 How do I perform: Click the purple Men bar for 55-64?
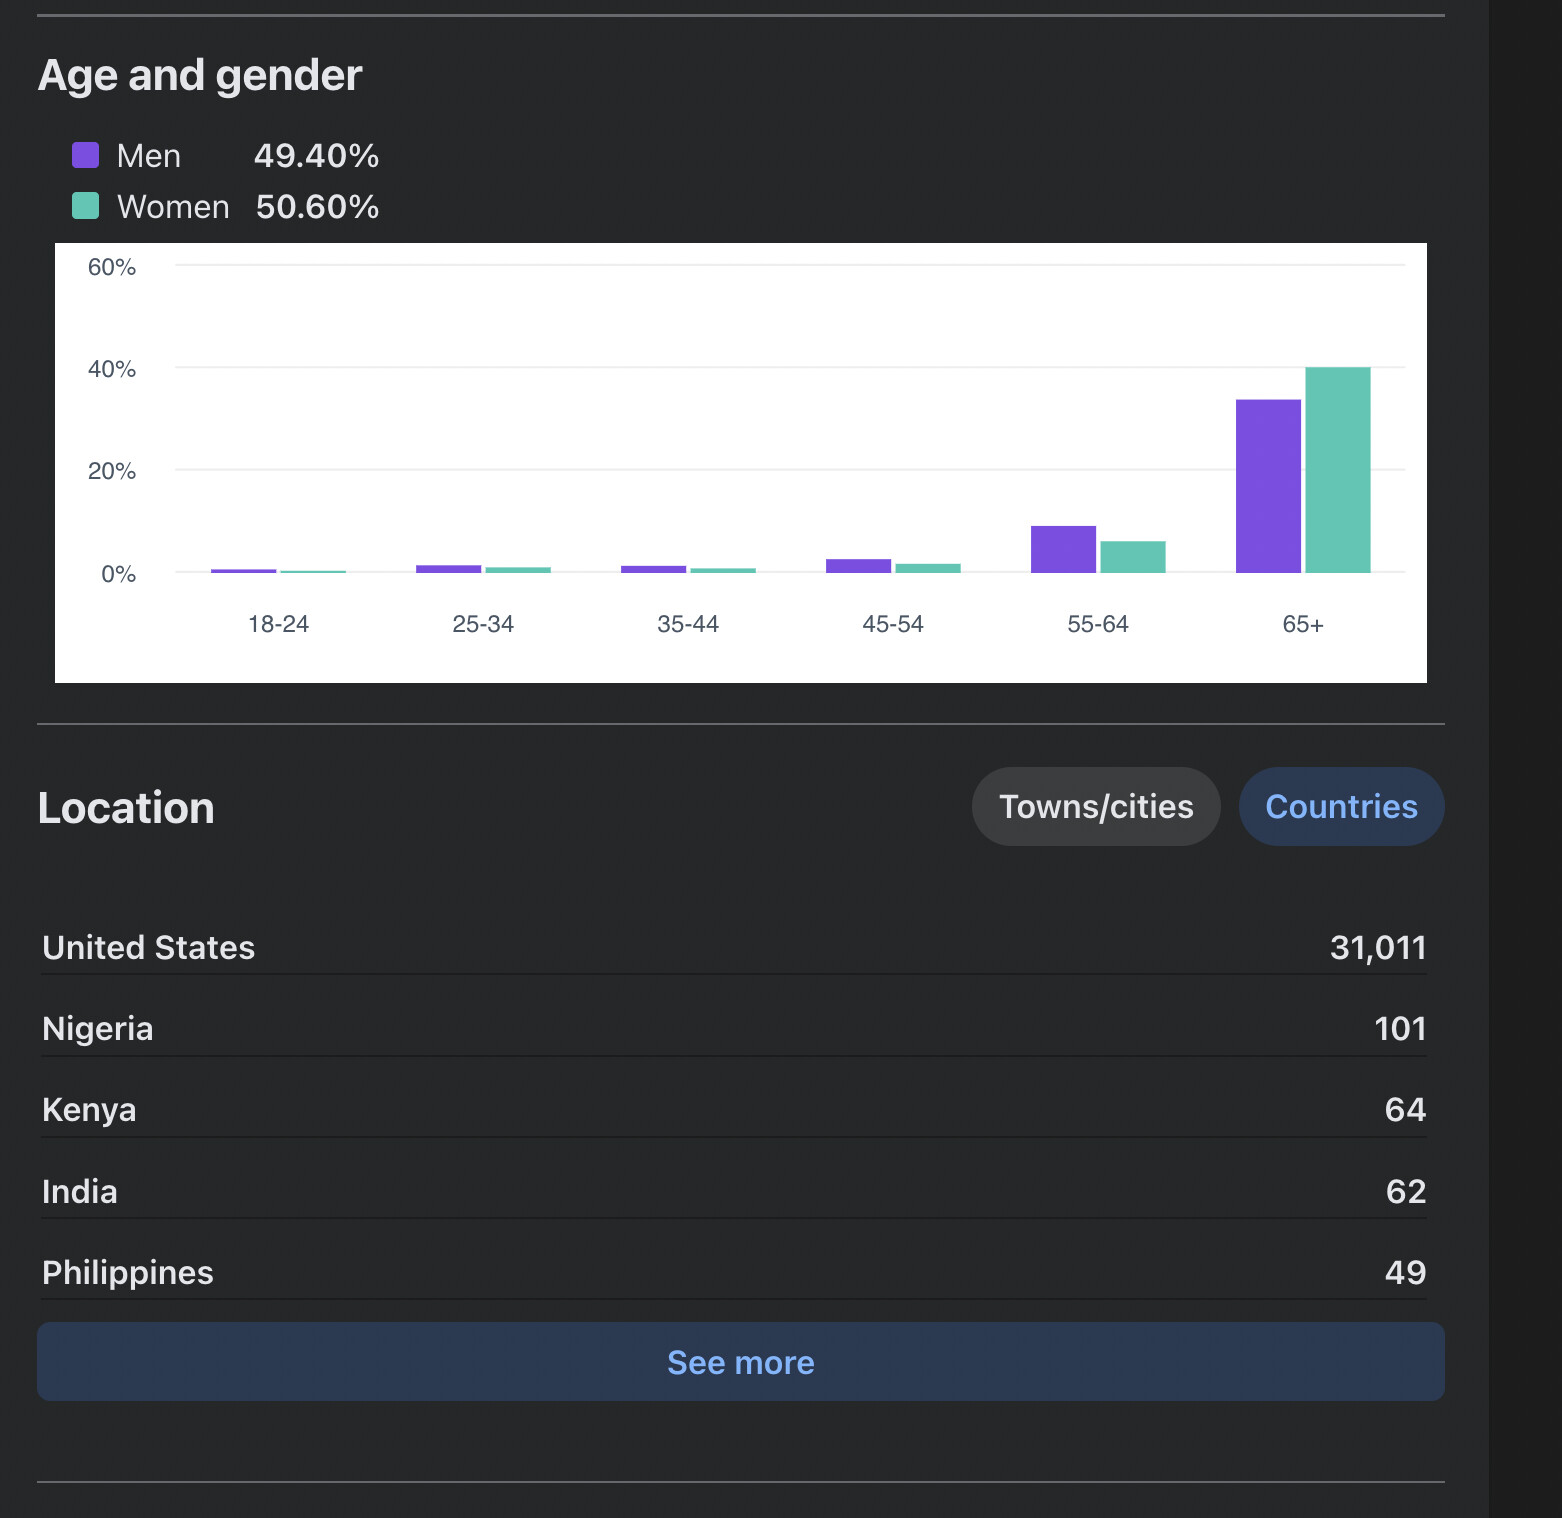(1063, 549)
